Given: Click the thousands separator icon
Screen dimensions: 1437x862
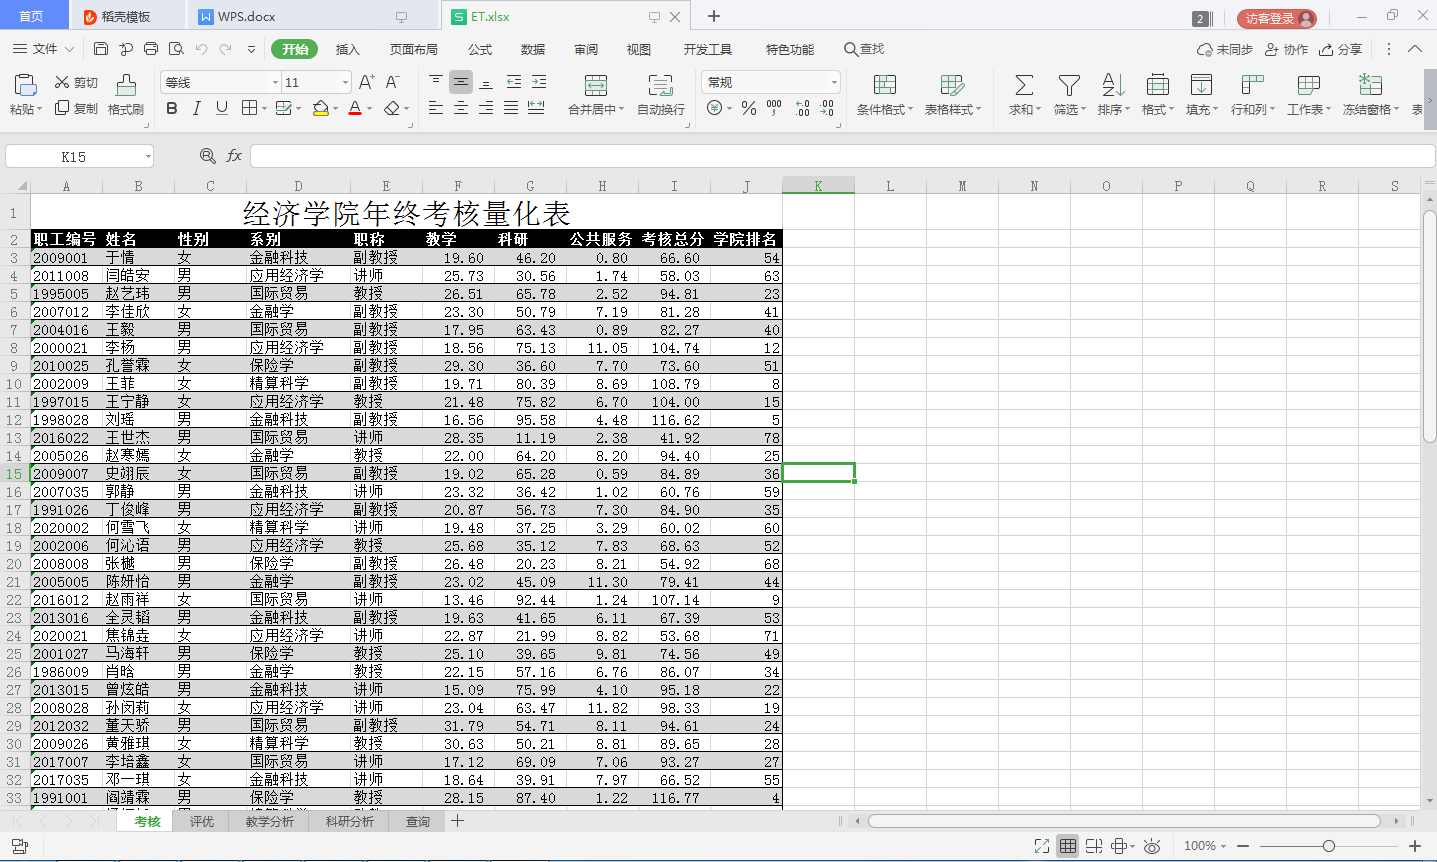Looking at the screenshot, I should [774, 108].
